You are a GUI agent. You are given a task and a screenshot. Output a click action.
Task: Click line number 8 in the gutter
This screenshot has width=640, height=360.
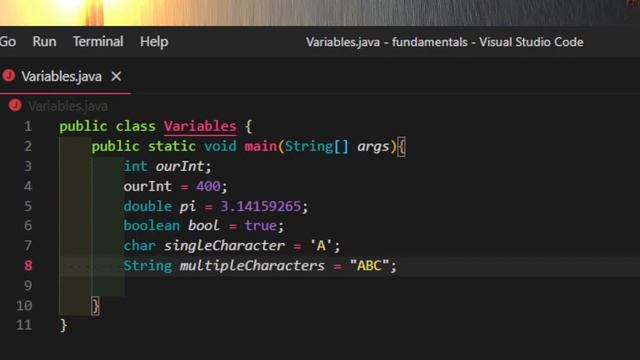[x=28, y=266]
